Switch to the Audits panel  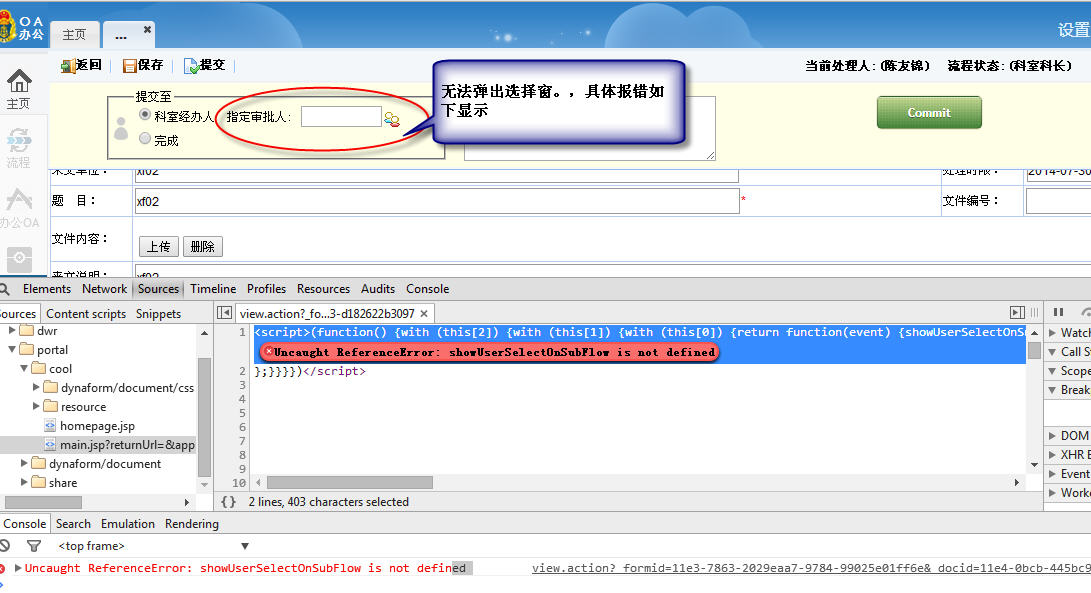click(378, 289)
